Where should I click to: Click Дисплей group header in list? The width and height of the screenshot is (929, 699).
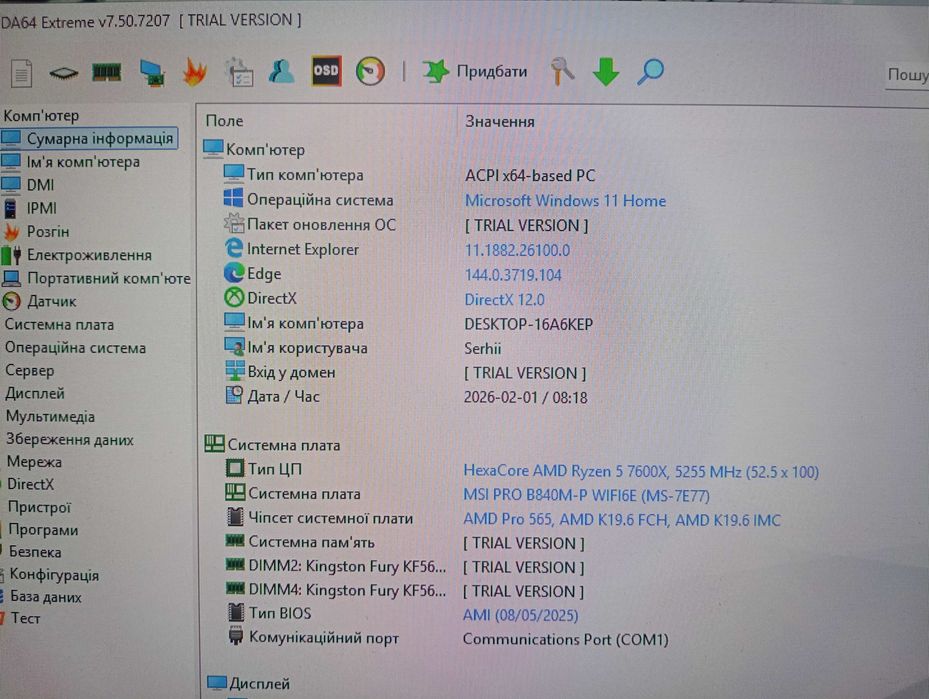coord(249,684)
